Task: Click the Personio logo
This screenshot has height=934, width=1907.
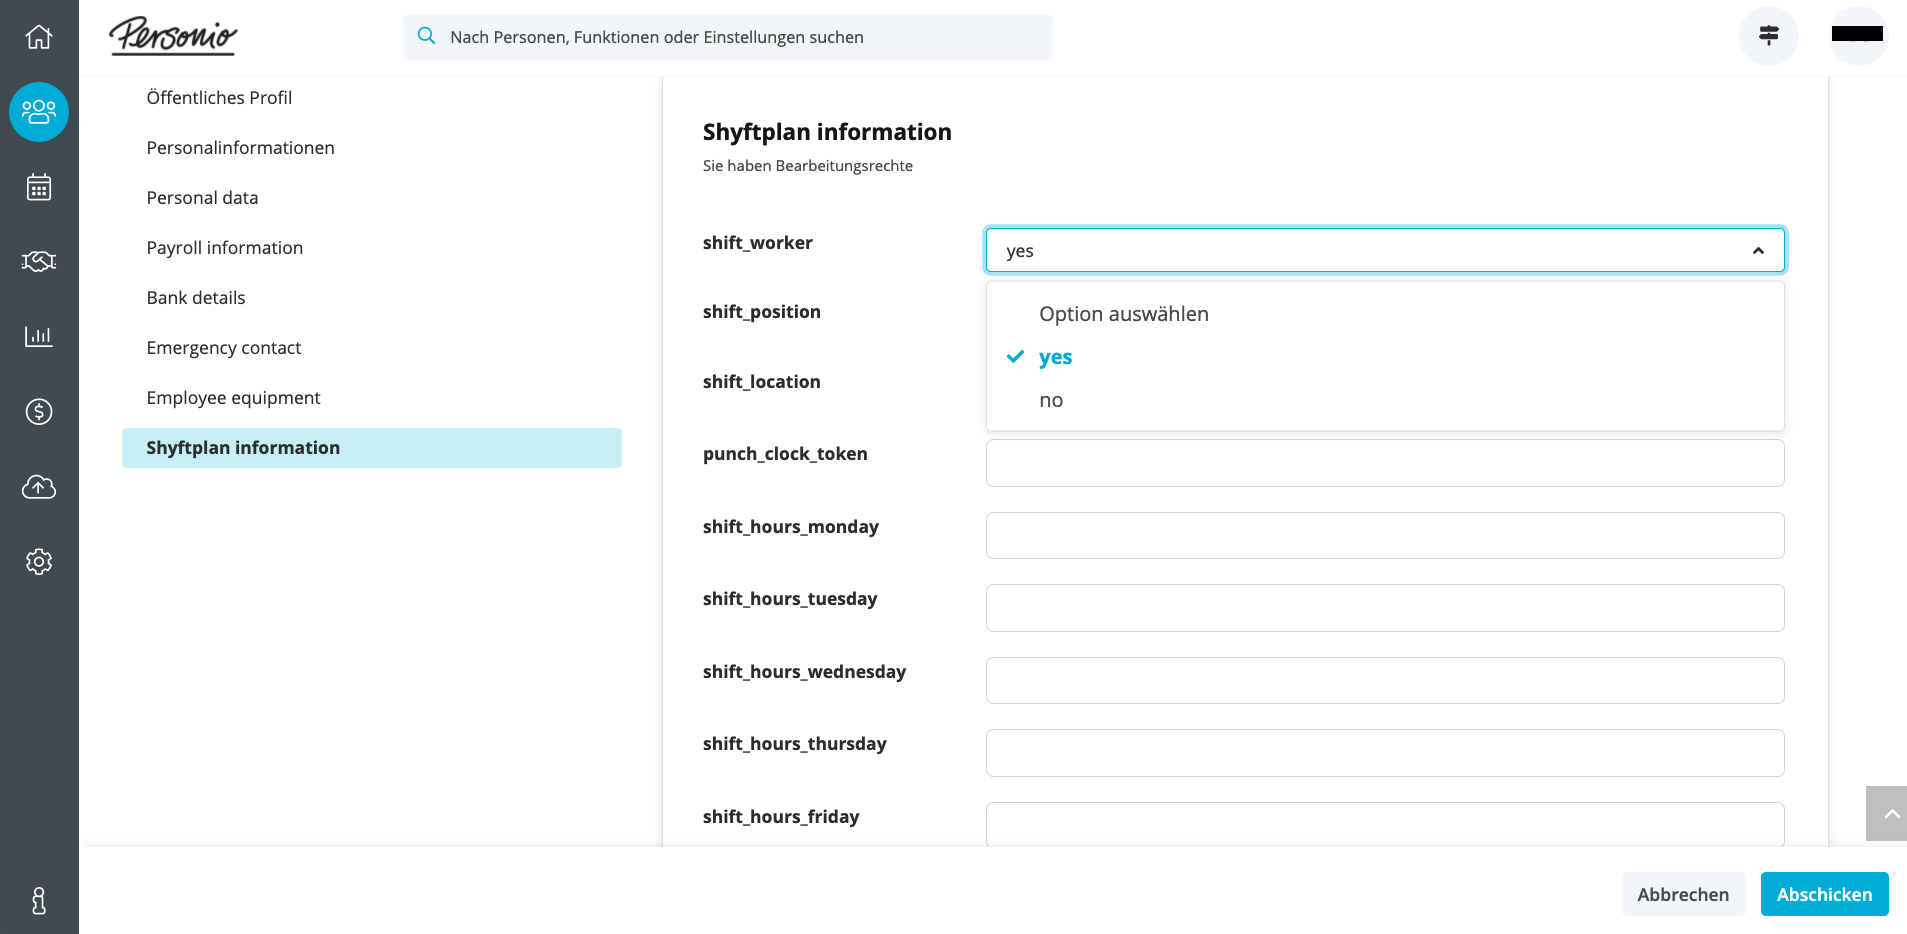Action: (173, 36)
